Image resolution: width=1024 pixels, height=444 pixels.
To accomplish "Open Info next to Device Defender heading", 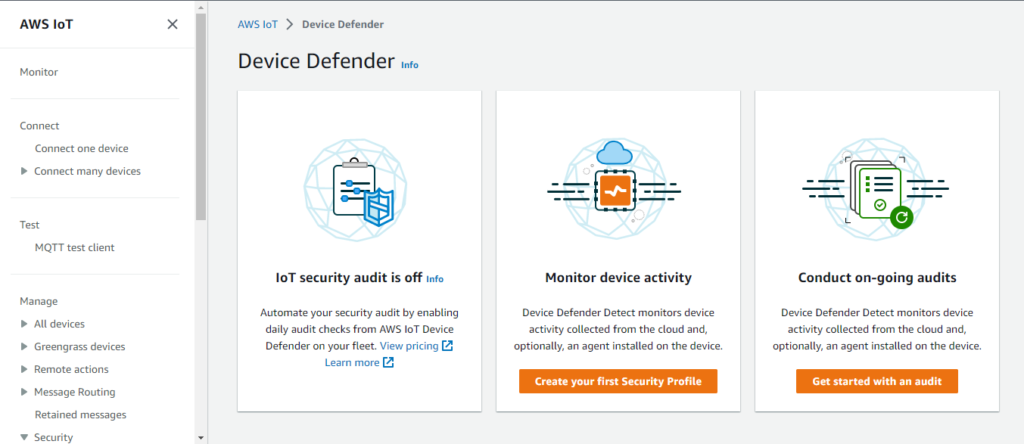I will click(x=409, y=65).
